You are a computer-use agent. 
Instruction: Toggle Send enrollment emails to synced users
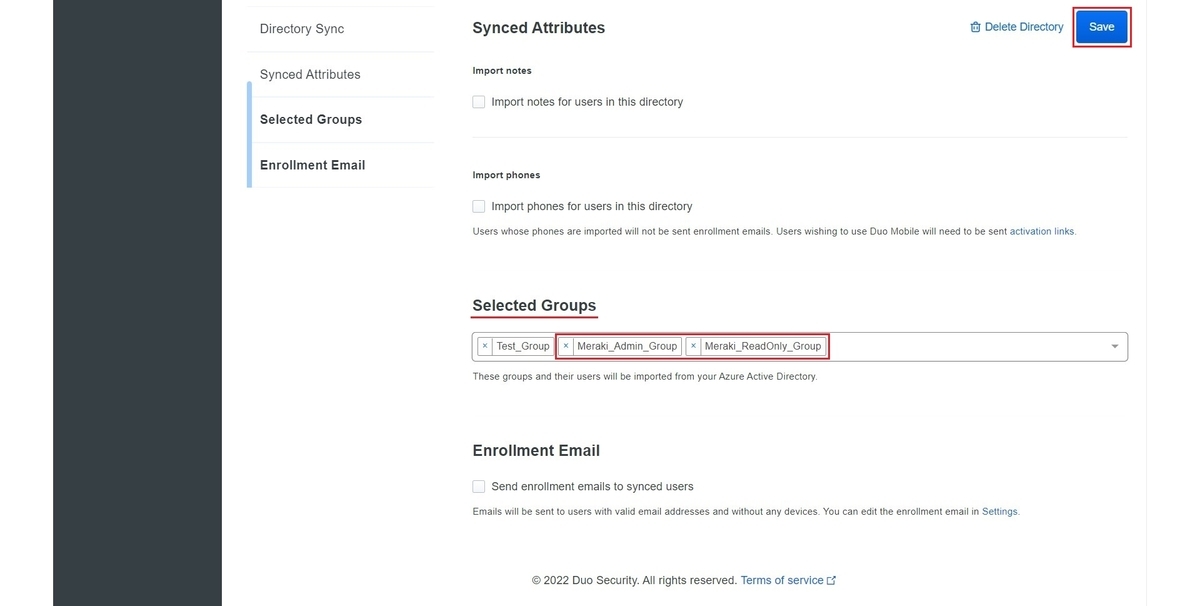coord(479,487)
